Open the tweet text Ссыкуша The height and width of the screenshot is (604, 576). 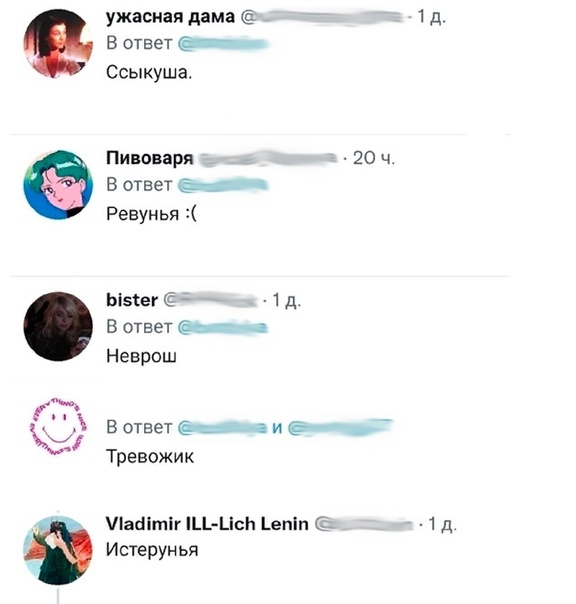[149, 72]
